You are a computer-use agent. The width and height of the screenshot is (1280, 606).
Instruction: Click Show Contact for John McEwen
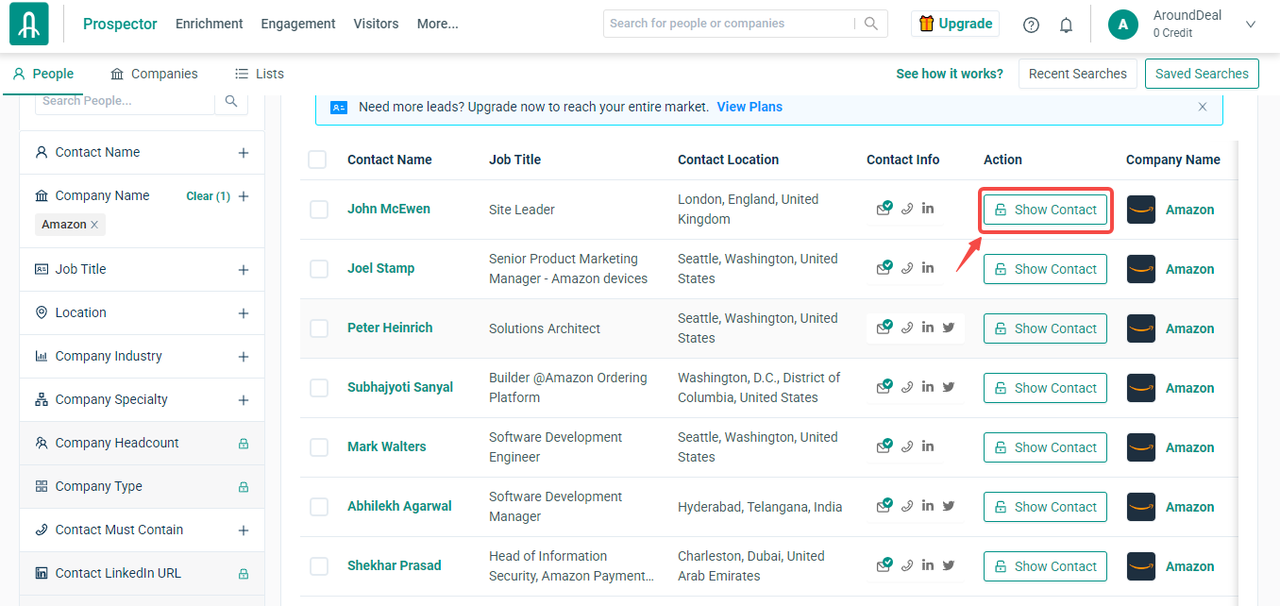(1045, 210)
